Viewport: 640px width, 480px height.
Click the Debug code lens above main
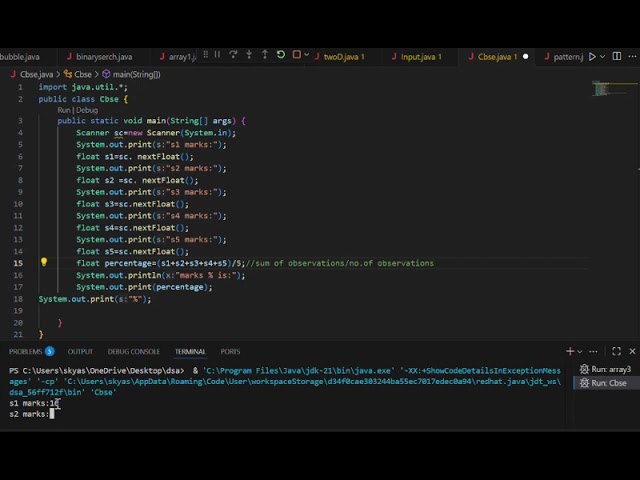point(87,110)
